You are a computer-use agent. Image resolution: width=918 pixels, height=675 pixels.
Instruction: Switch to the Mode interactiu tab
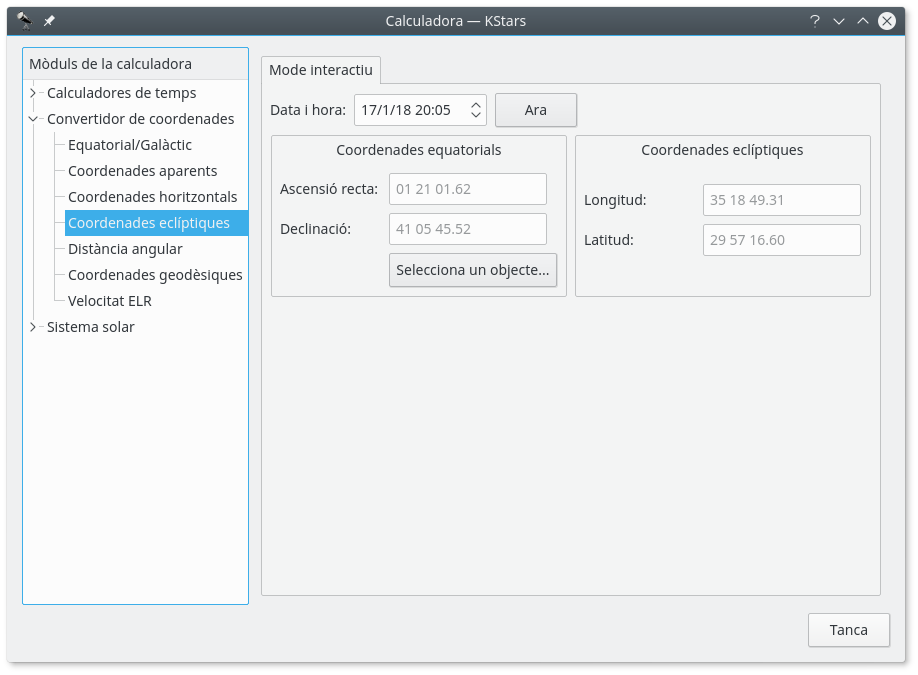[321, 70]
